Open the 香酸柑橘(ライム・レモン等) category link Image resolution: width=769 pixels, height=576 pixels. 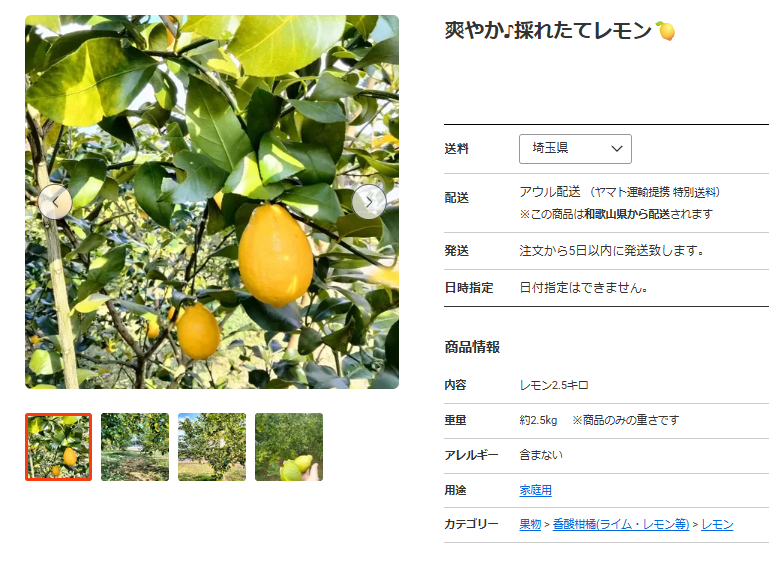tap(620, 525)
